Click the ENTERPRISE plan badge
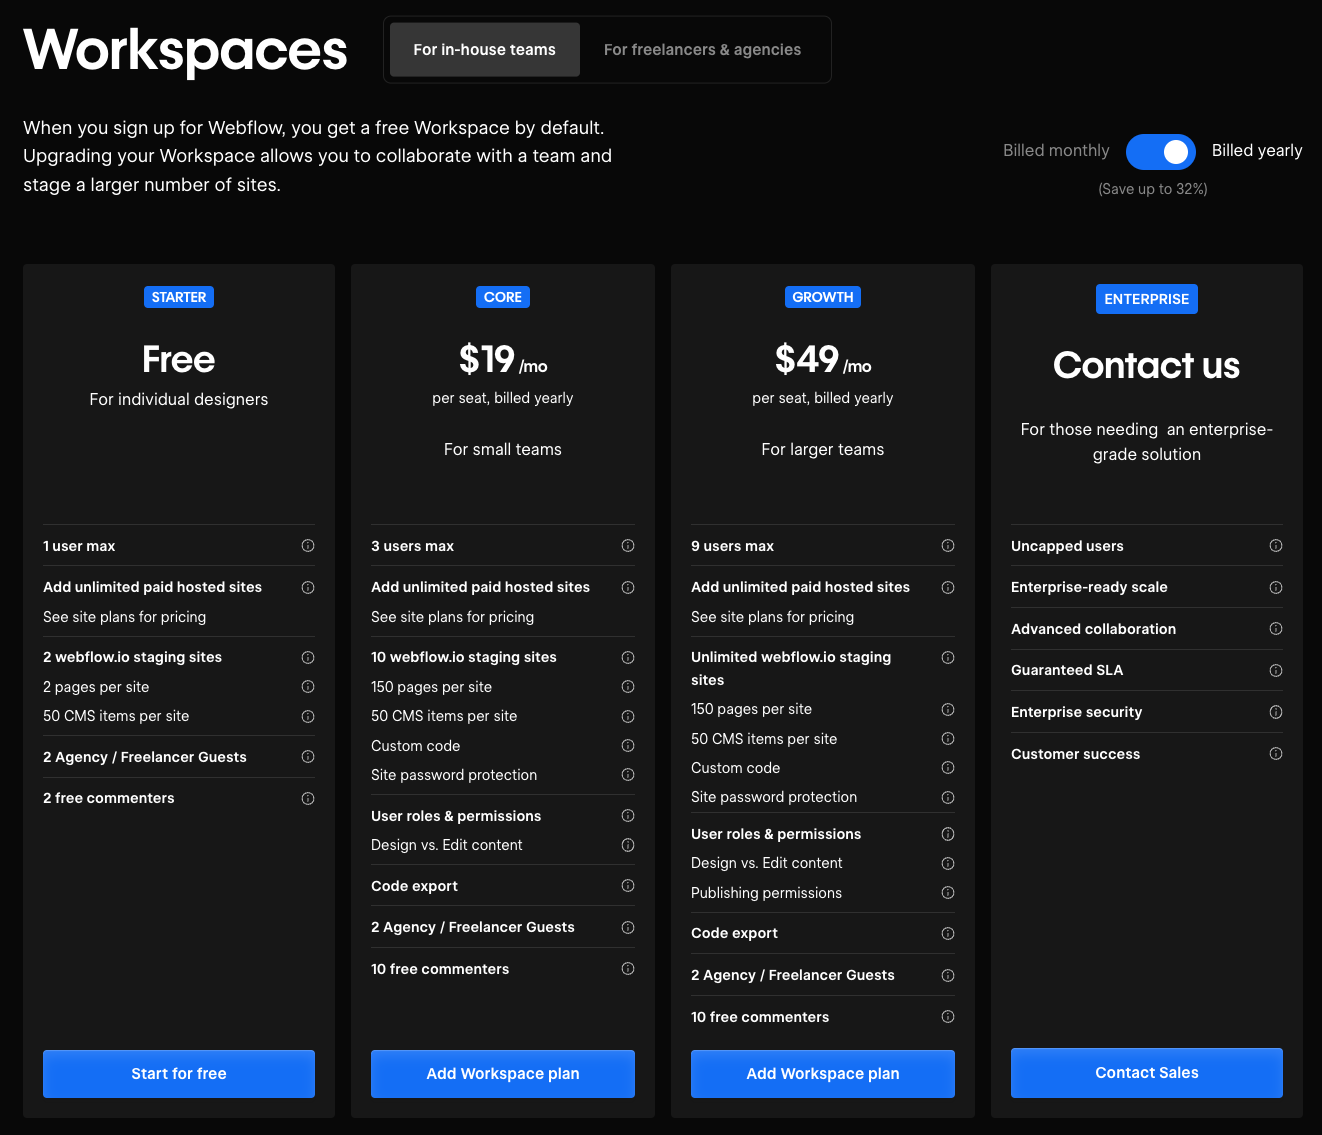Image resolution: width=1322 pixels, height=1135 pixels. (1147, 299)
